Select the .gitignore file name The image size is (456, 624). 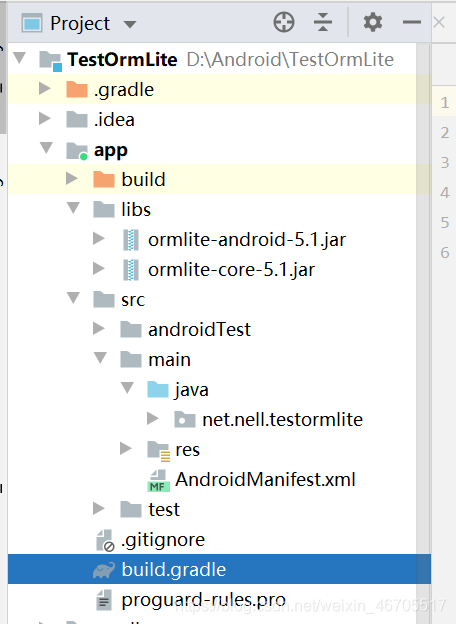[163, 540]
